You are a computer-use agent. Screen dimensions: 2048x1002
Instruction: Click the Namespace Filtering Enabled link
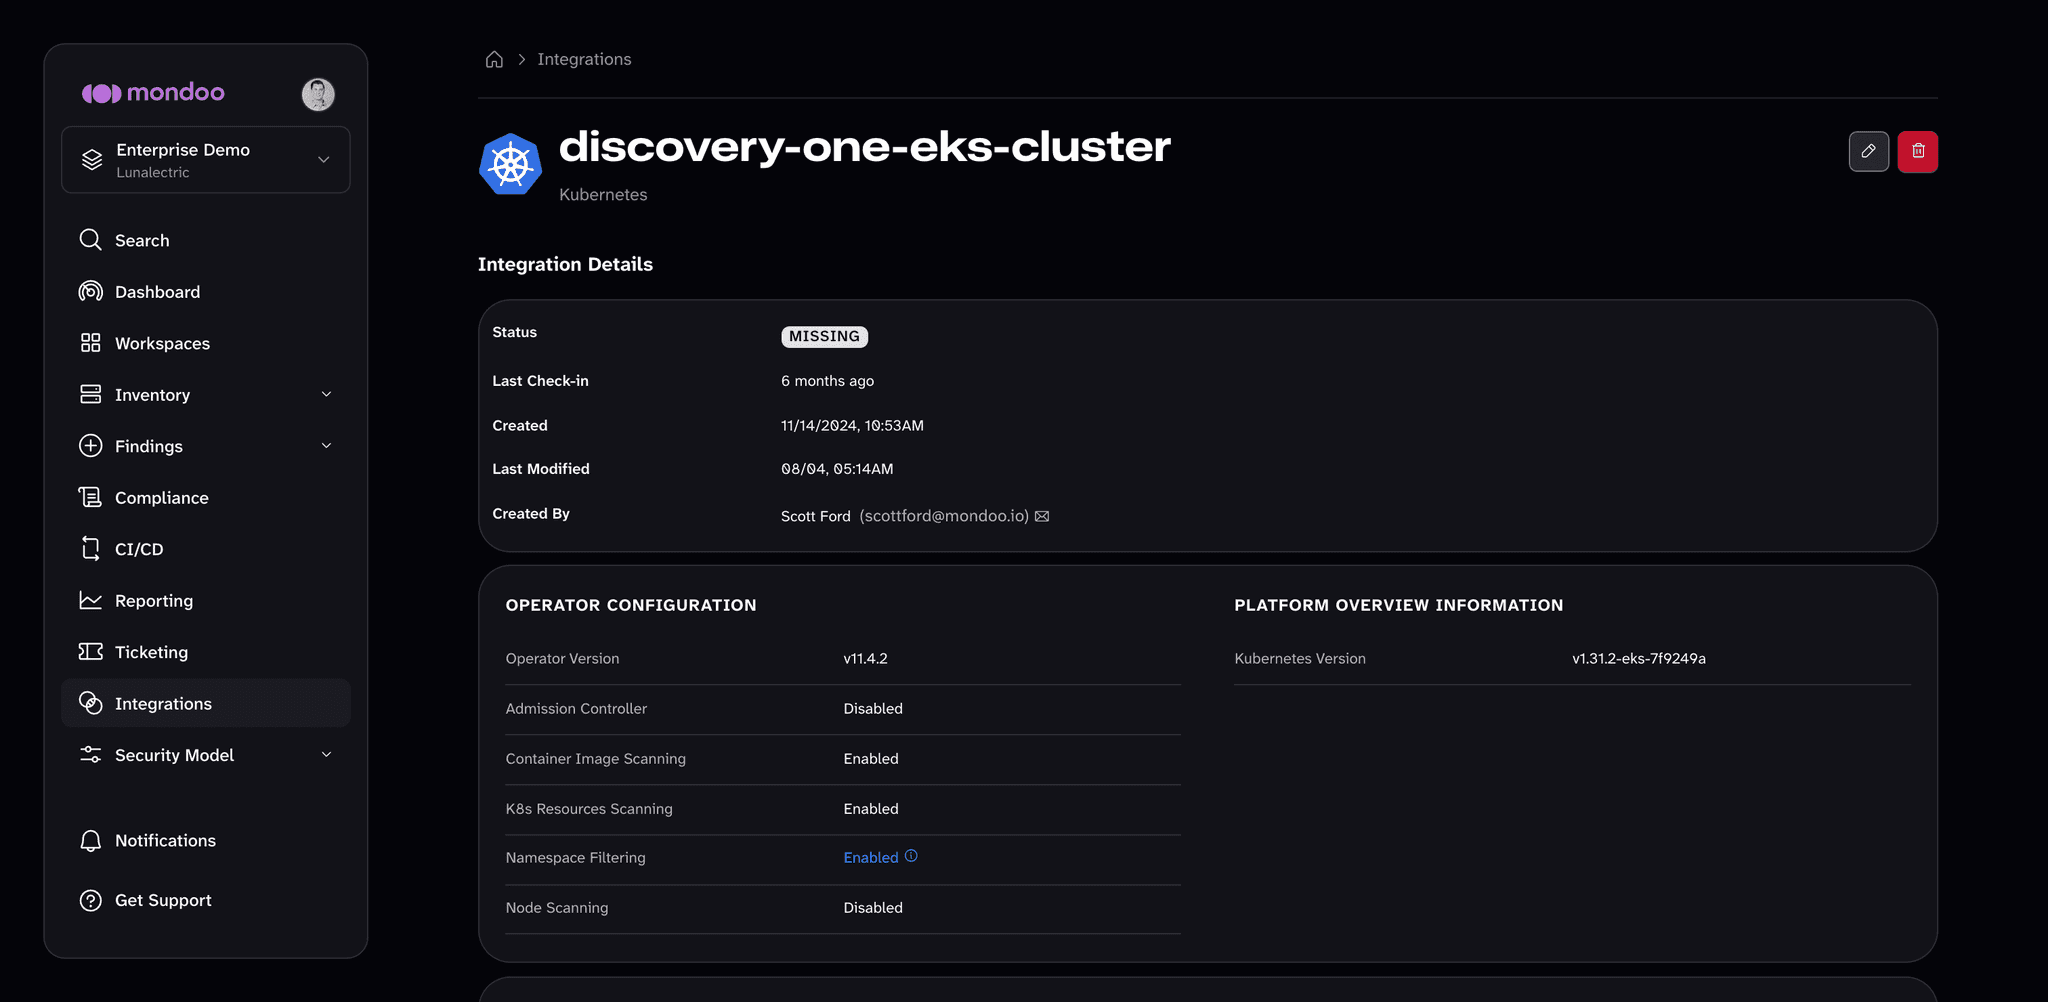click(x=871, y=858)
